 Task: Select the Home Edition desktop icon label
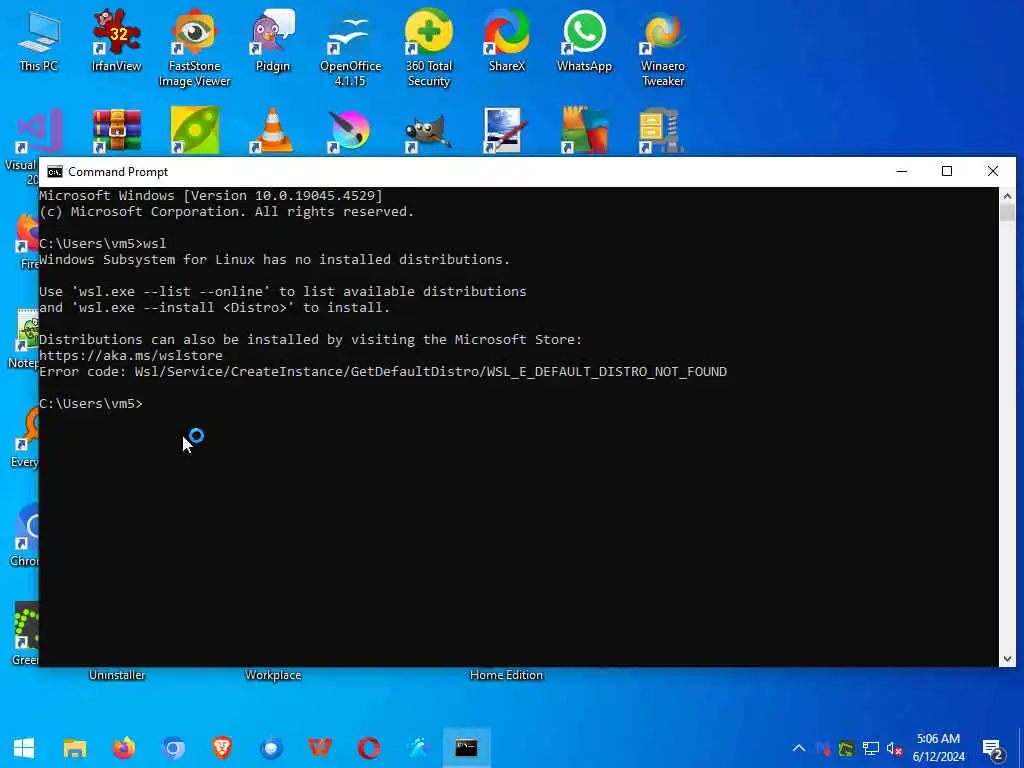click(507, 675)
